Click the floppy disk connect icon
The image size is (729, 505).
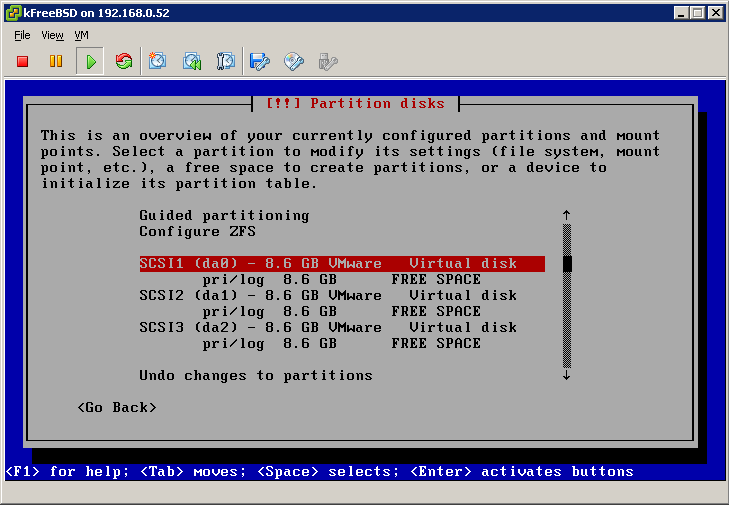259,61
